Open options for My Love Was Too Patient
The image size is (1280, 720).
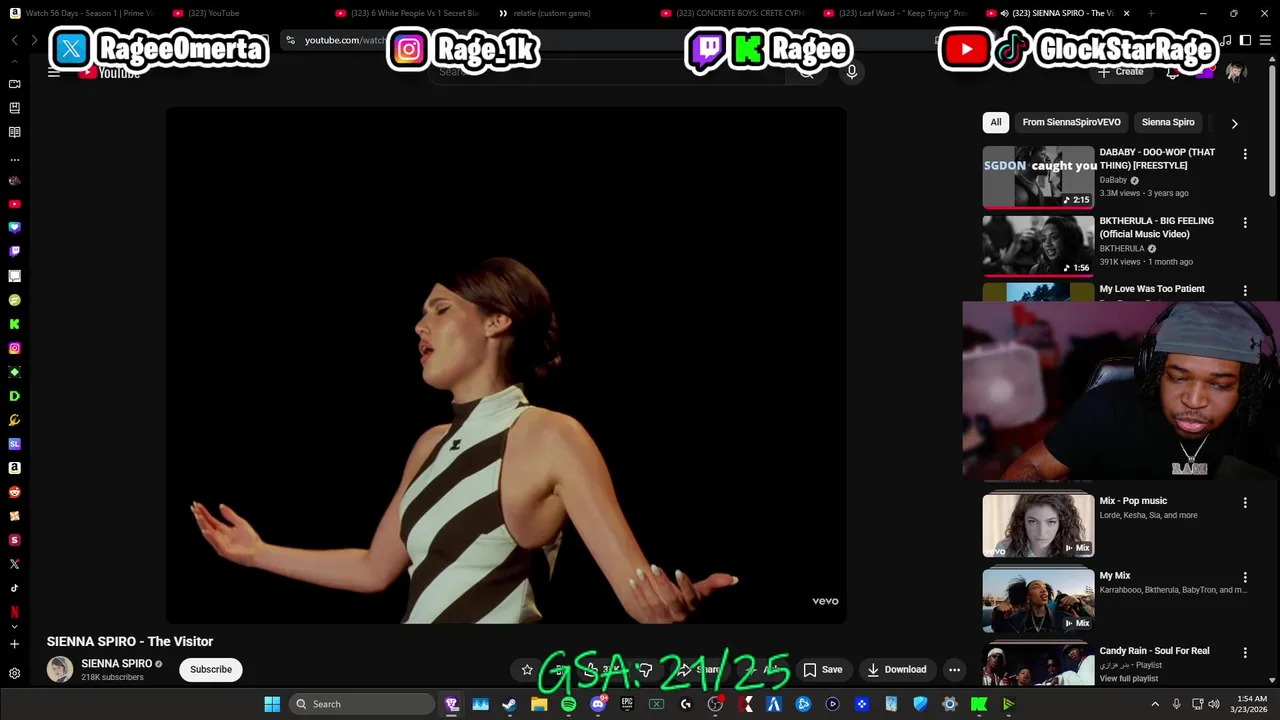click(x=1245, y=290)
